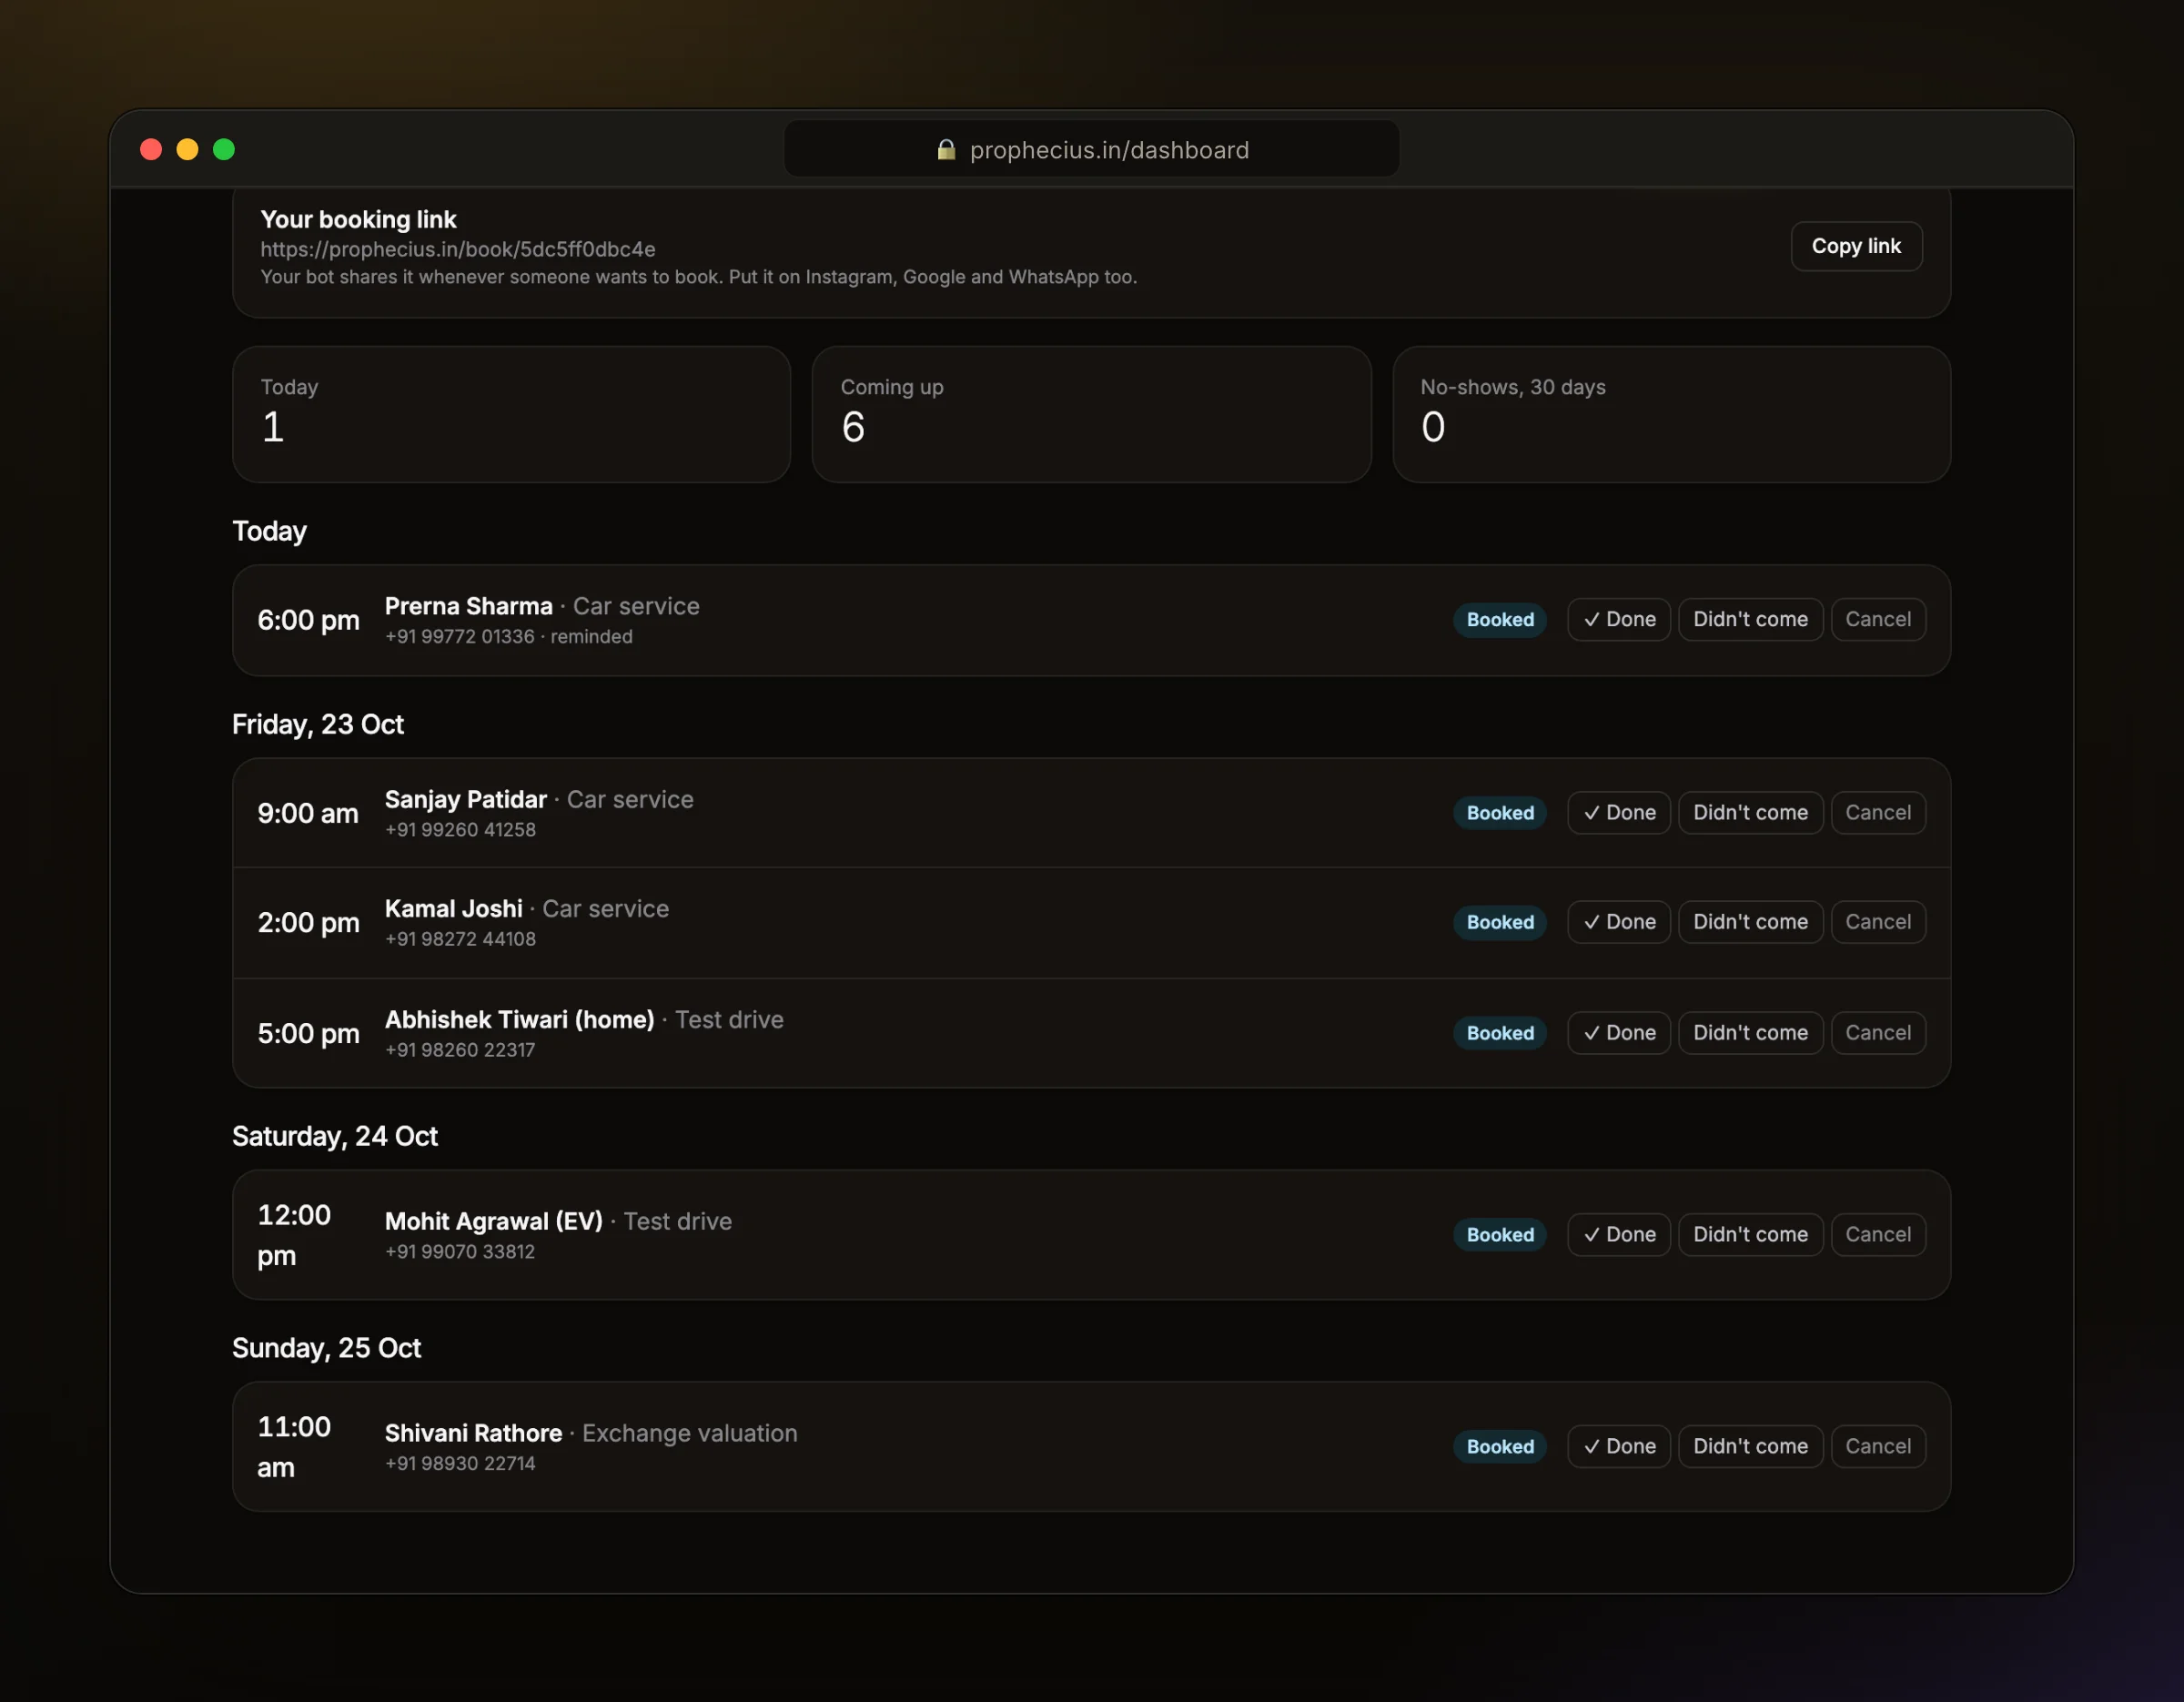Copy the booking link
The height and width of the screenshot is (1702, 2184).
tap(1856, 246)
